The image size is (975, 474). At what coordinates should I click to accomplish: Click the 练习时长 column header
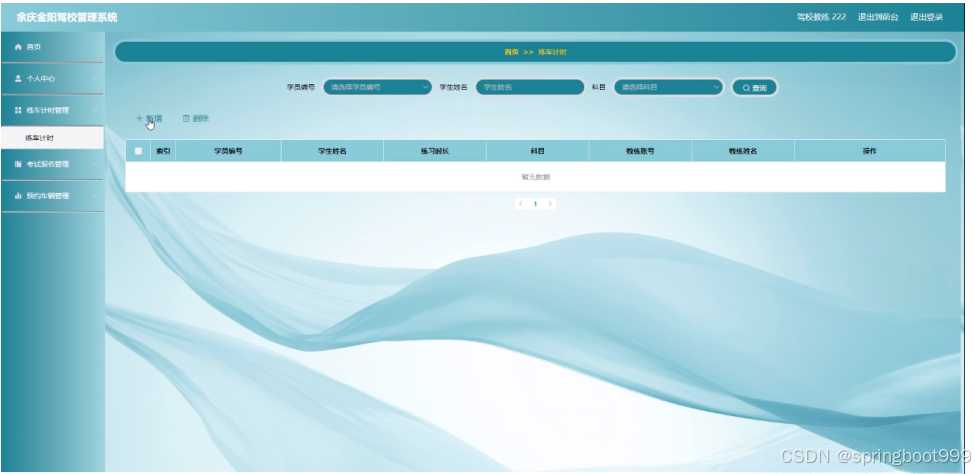click(435, 151)
